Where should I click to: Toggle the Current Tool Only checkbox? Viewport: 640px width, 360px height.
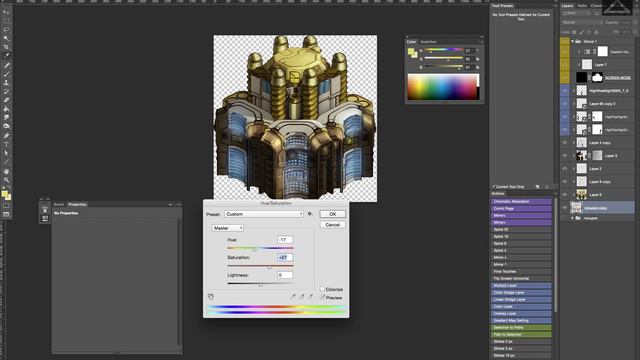pos(493,187)
